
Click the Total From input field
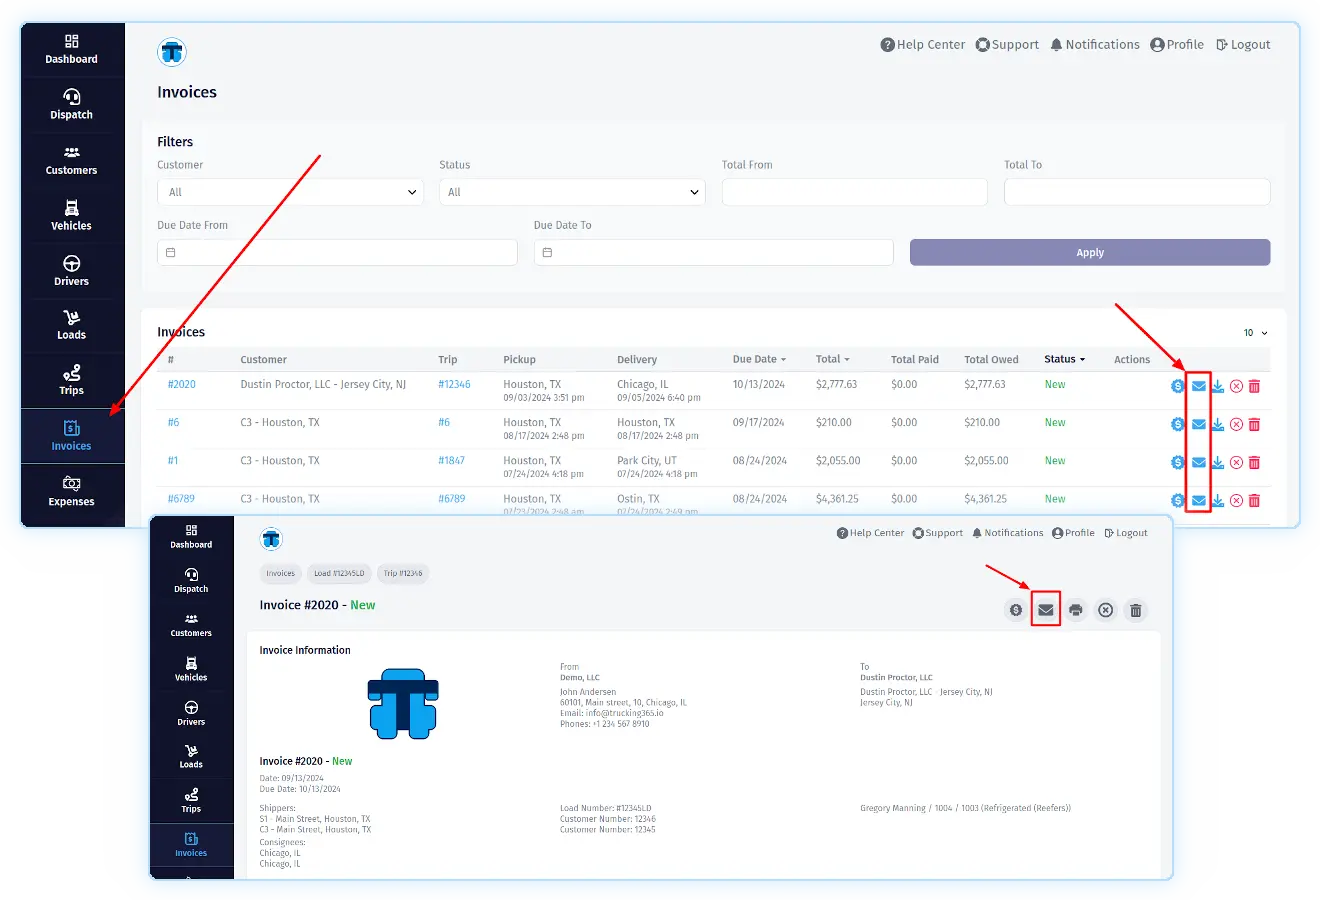854,192
